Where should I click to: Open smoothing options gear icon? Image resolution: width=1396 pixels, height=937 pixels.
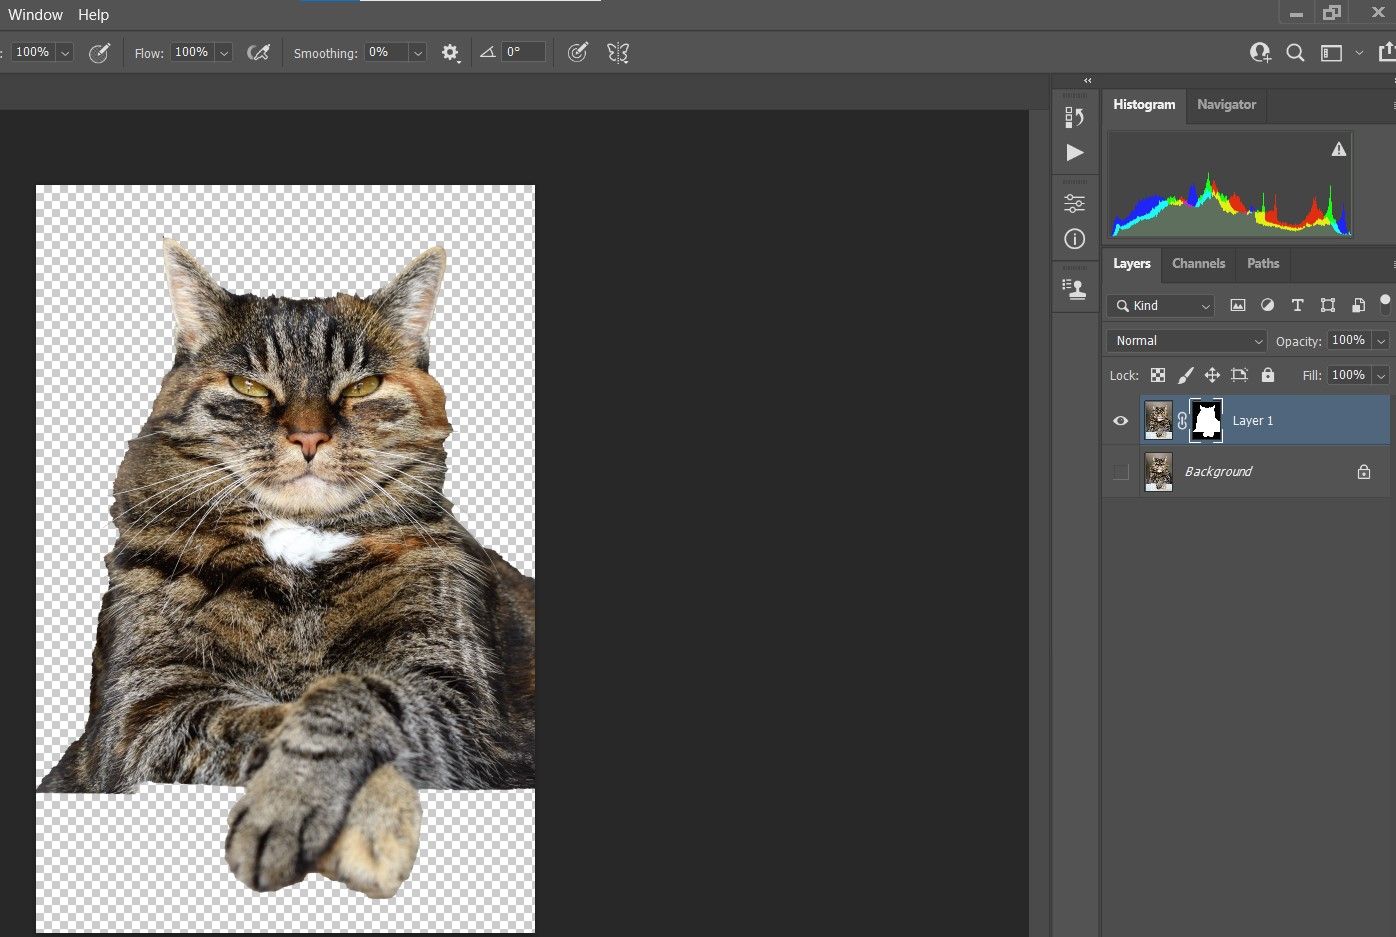click(450, 53)
